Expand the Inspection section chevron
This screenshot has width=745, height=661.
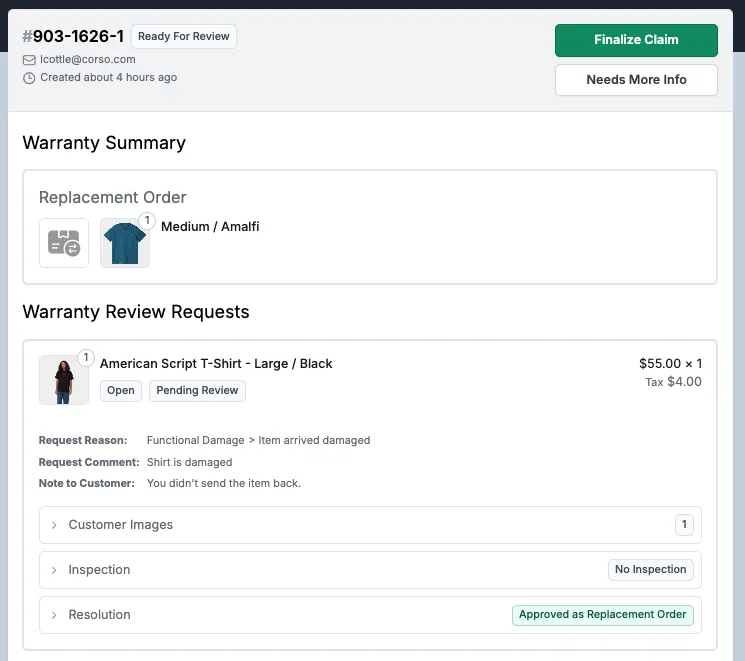[54, 570]
